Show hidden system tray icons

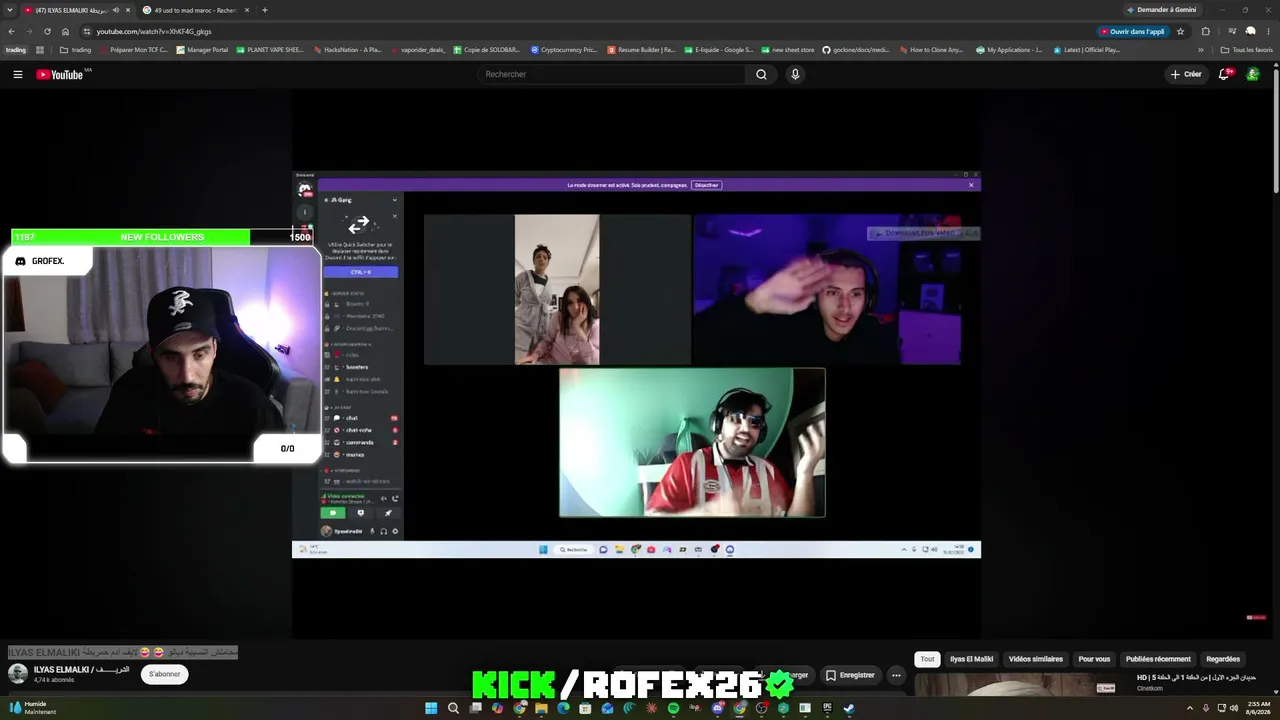tap(1190, 708)
